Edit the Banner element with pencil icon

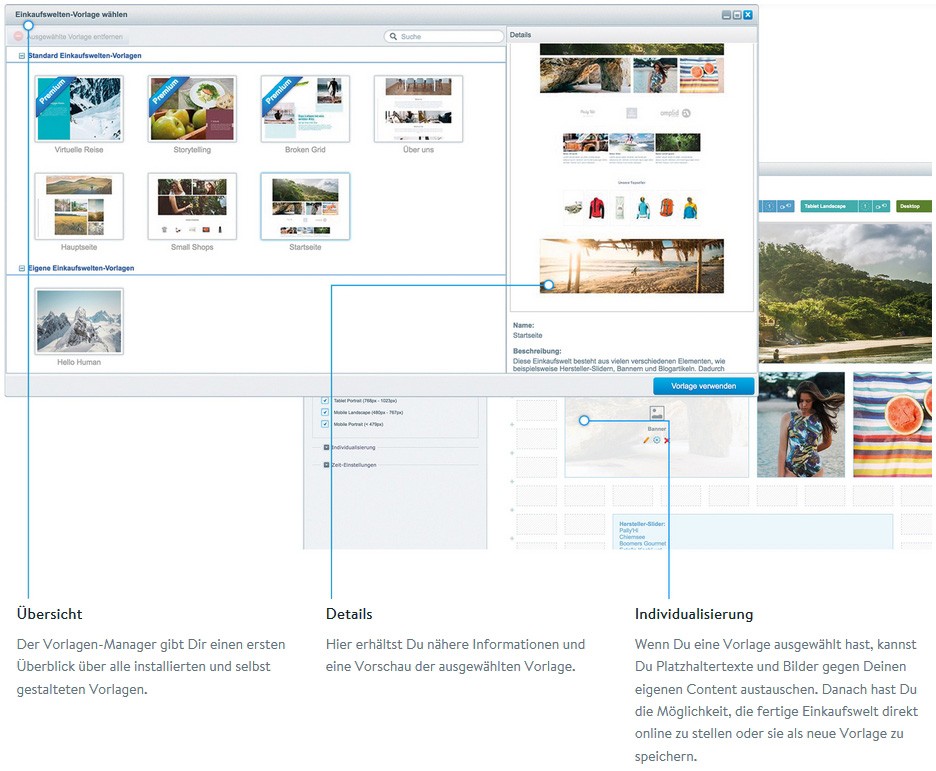pos(646,440)
